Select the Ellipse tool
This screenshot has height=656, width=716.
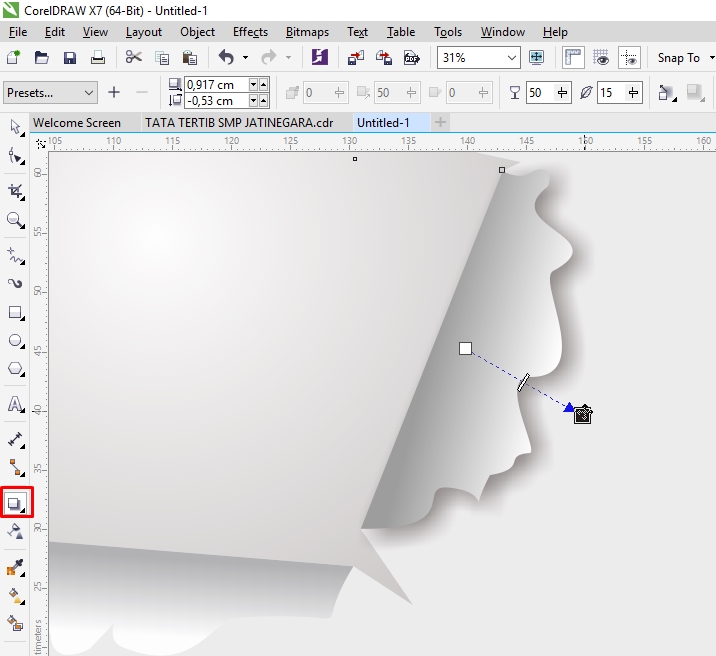point(16,341)
